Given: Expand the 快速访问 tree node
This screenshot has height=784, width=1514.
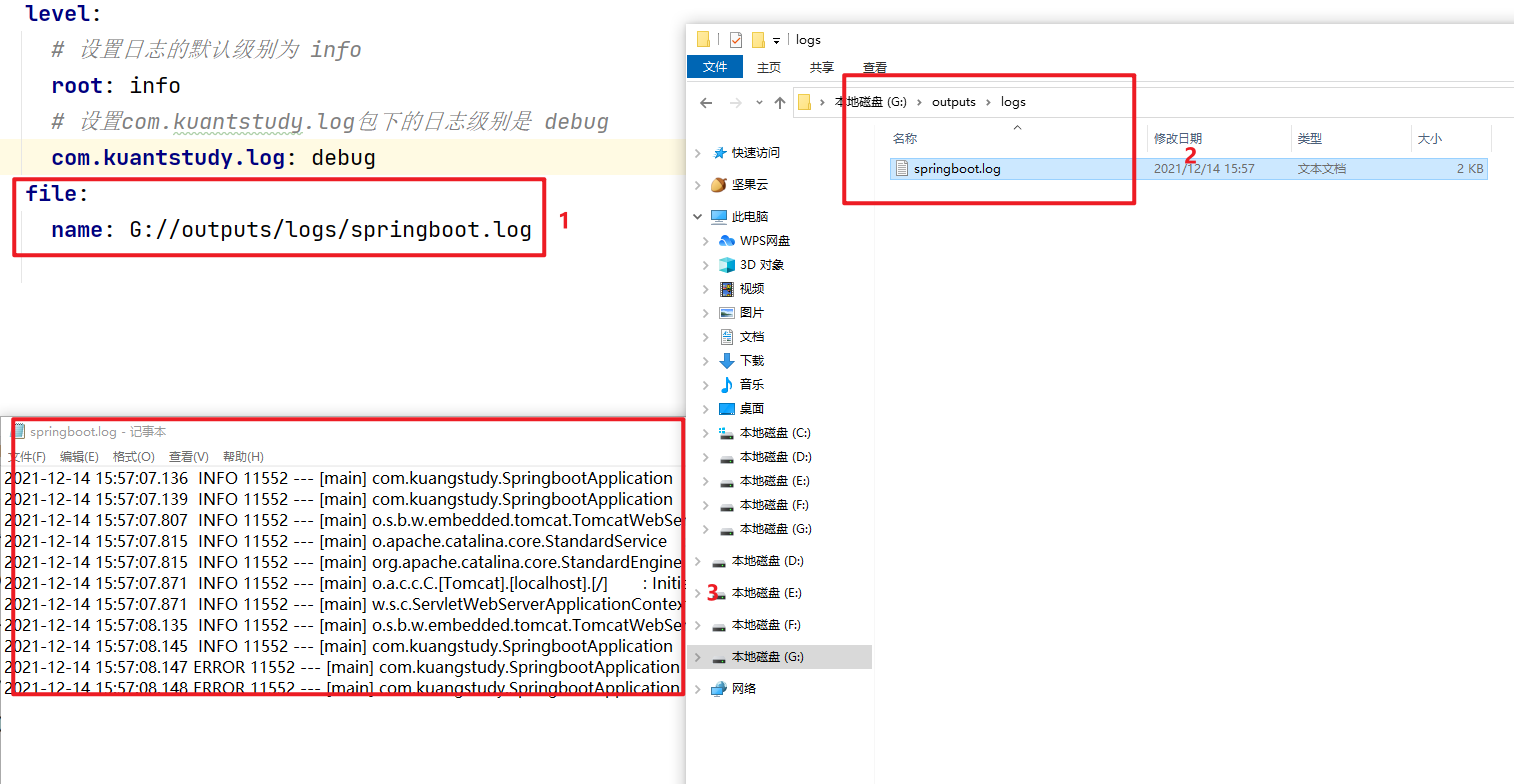Looking at the screenshot, I should [x=698, y=153].
